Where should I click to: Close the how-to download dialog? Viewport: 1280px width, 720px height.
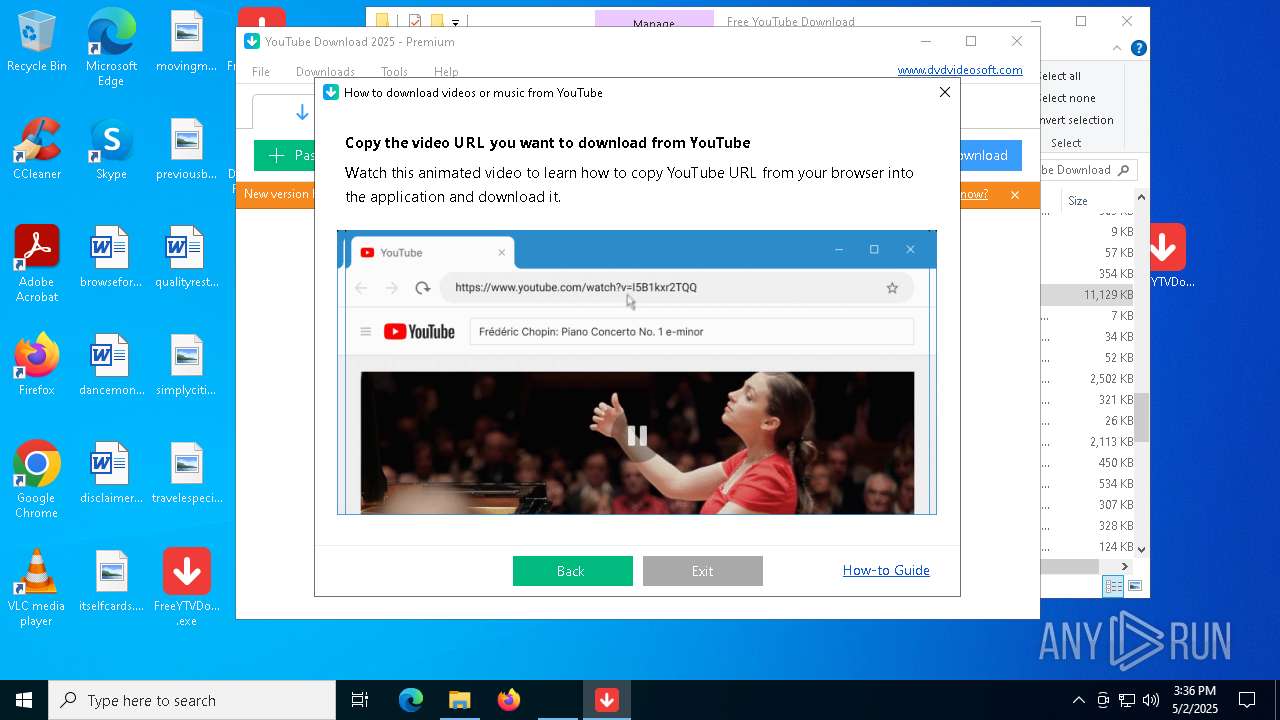coord(944,92)
